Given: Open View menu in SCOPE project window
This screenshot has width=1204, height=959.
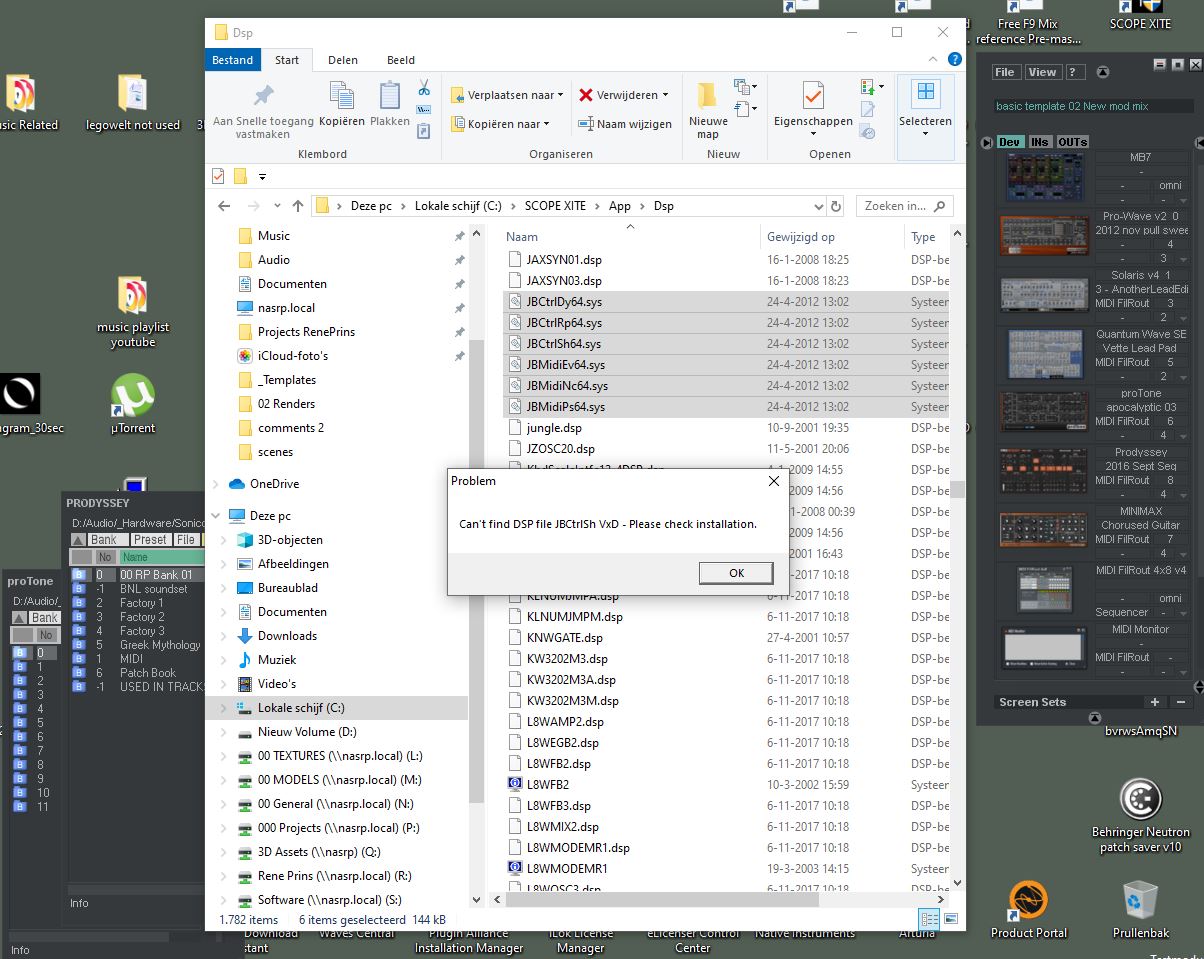Looking at the screenshot, I should 1042,72.
